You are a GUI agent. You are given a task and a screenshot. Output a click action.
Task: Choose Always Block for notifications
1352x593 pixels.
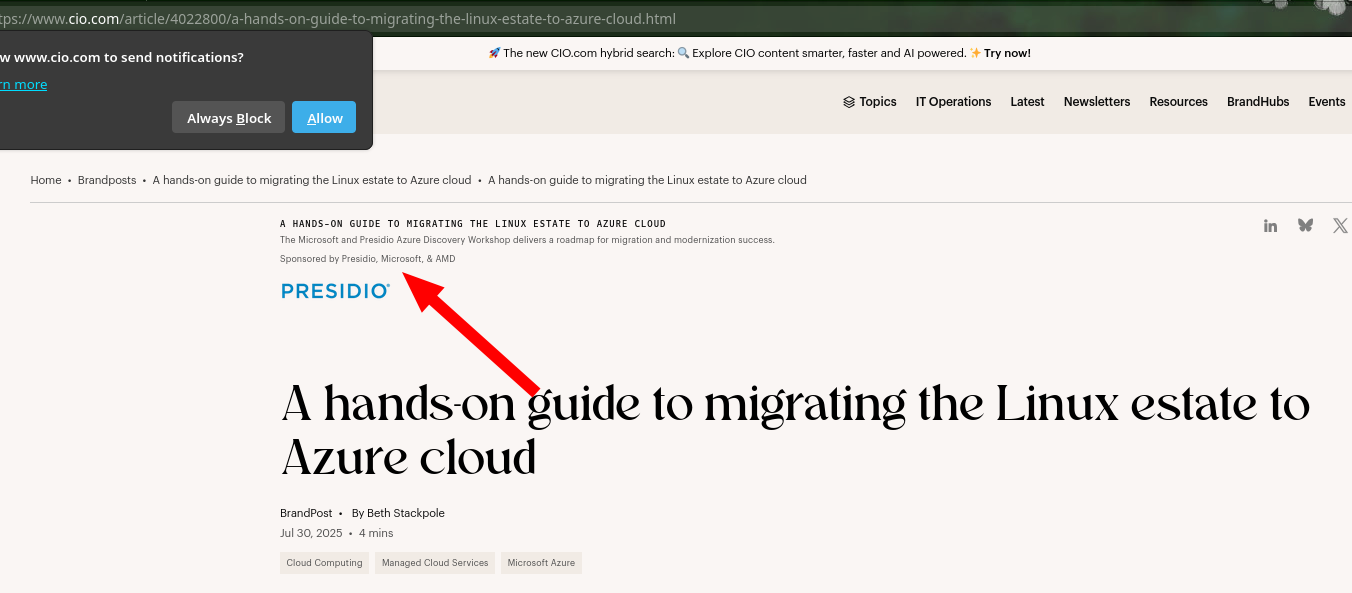229,118
